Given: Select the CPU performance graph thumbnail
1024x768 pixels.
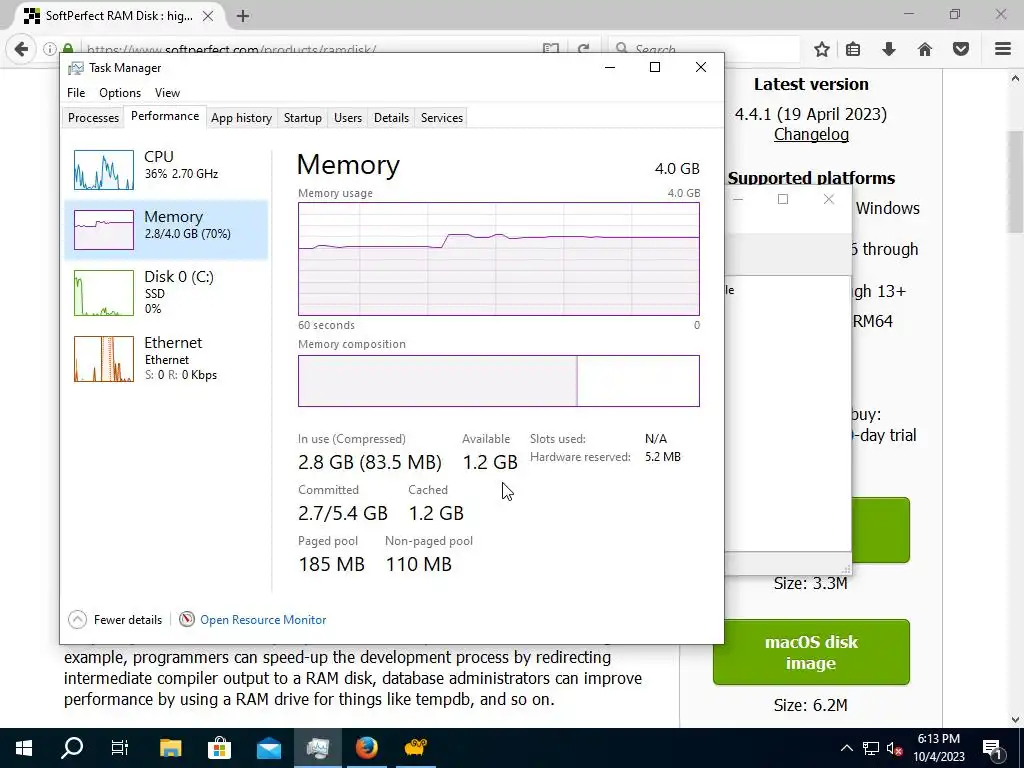Looking at the screenshot, I should [104, 170].
